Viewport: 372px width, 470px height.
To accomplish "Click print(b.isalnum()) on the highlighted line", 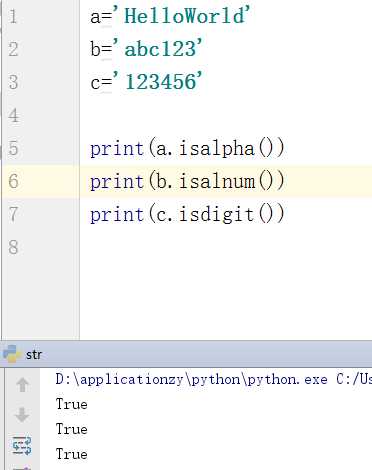I will point(187,182).
